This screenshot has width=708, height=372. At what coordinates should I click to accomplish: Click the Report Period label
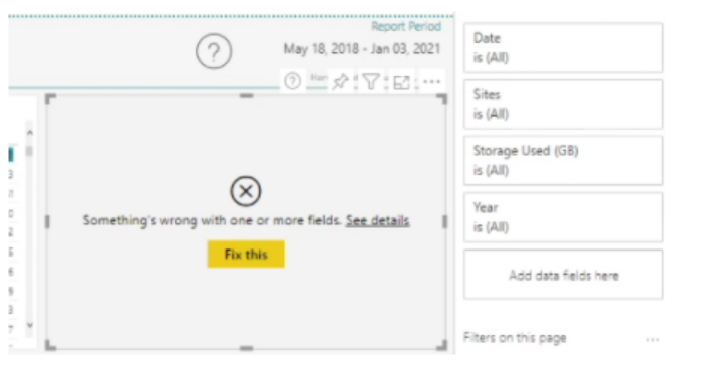click(406, 27)
